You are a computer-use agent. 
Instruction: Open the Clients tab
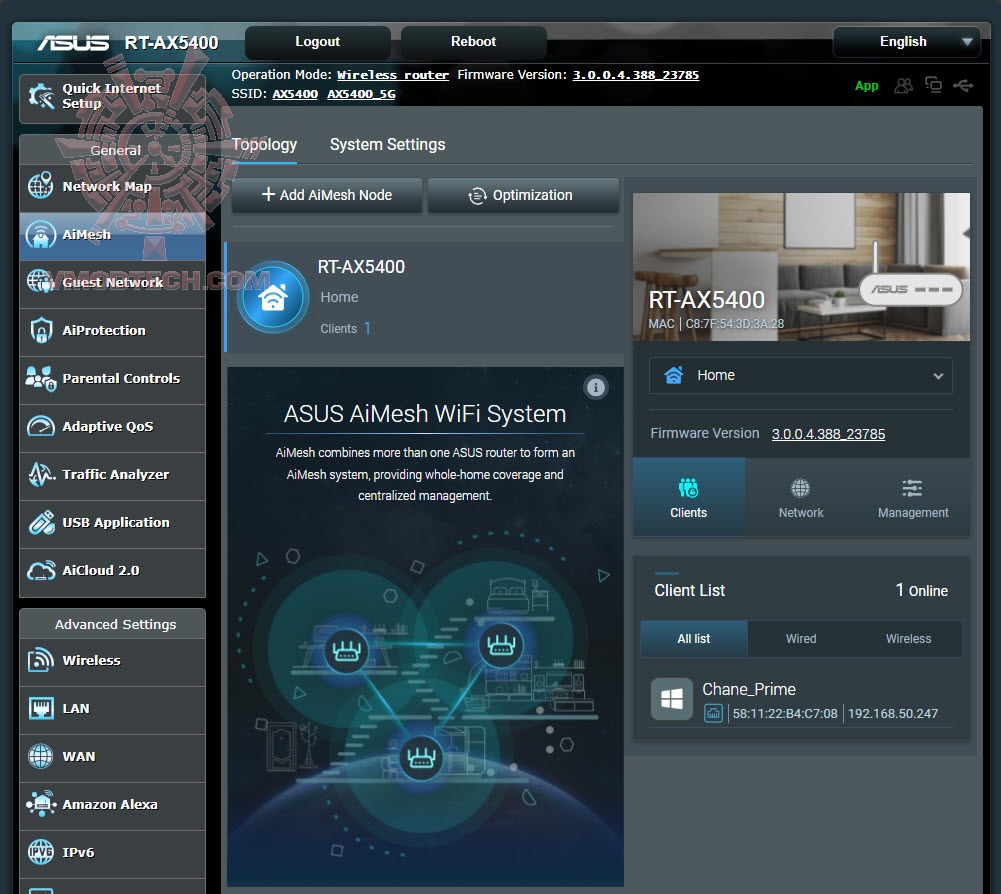pyautogui.click(x=688, y=497)
